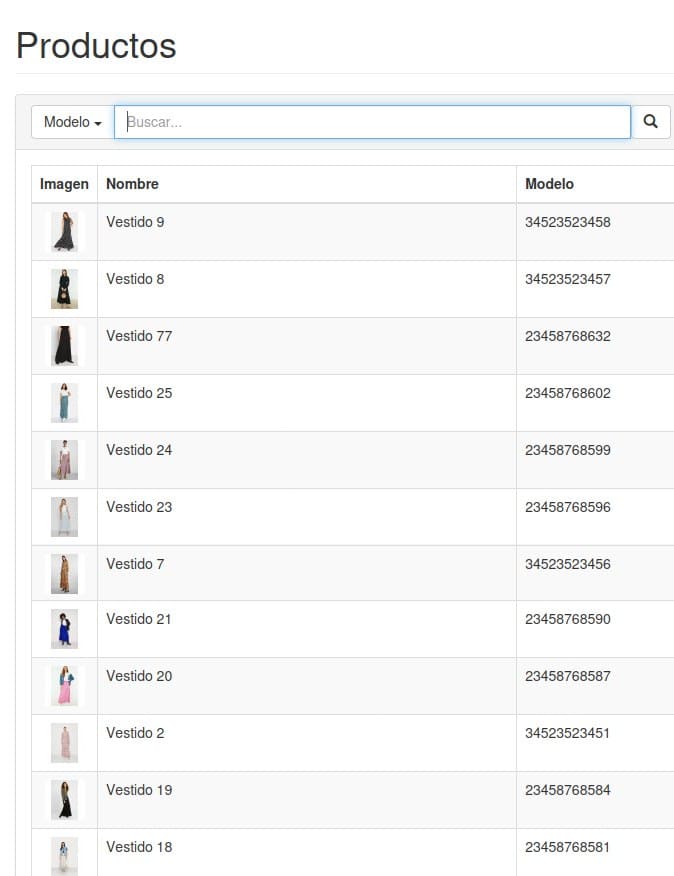Click model number 34523523458
The width and height of the screenshot is (674, 876).
click(x=567, y=222)
